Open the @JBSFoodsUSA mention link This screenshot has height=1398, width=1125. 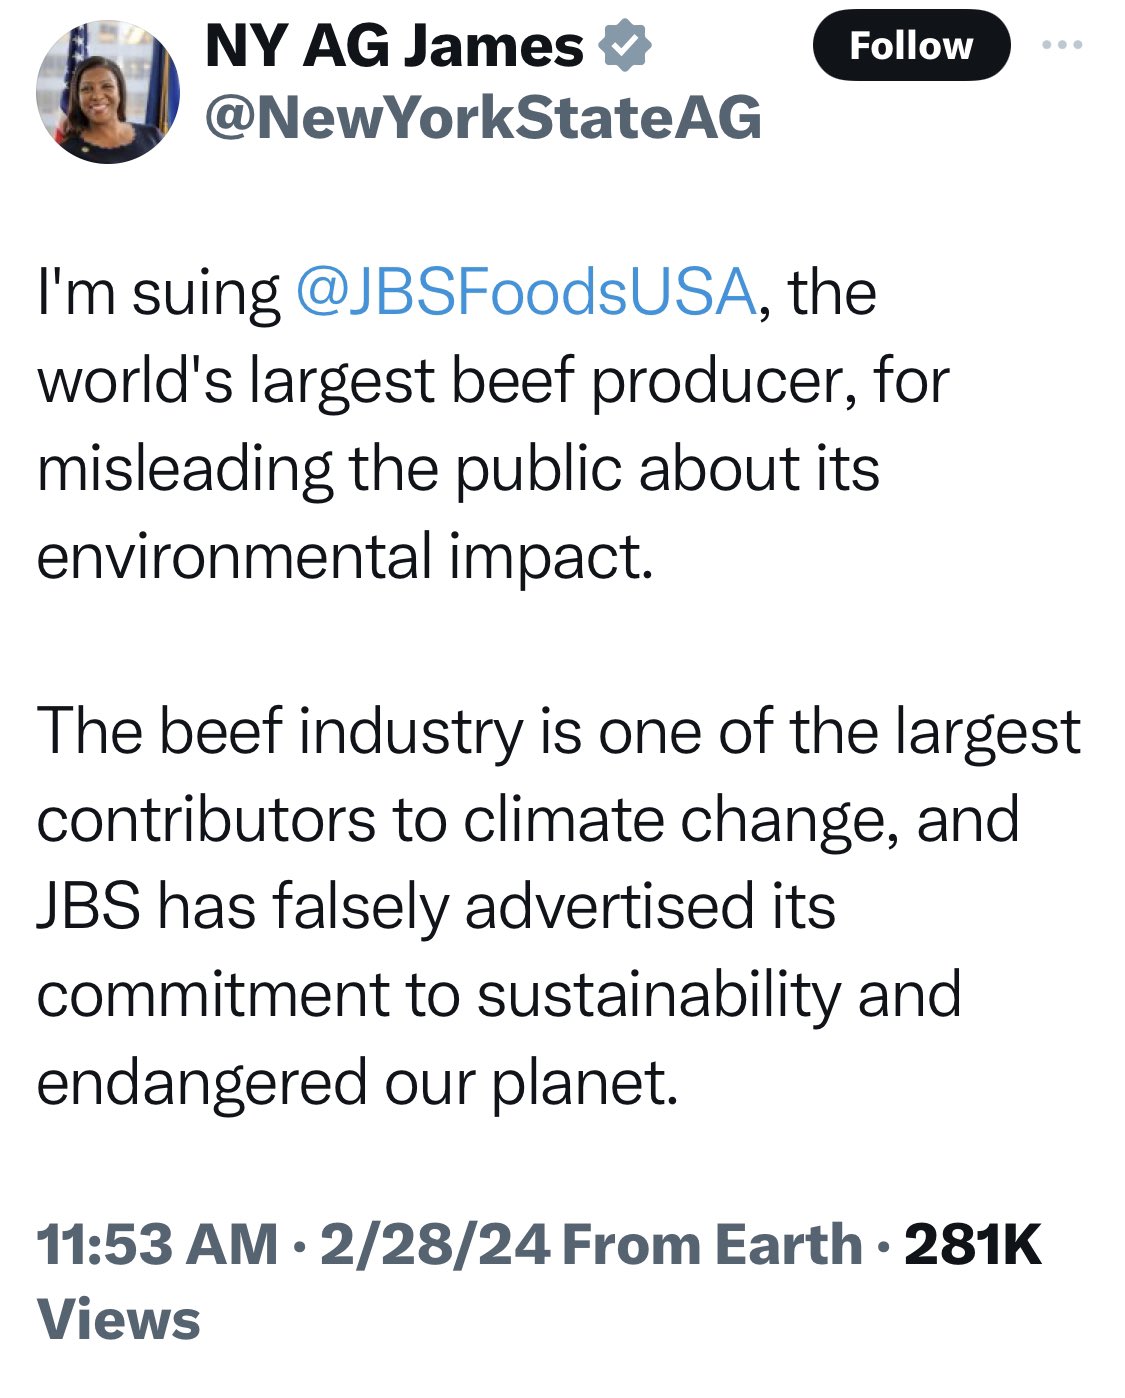(x=526, y=293)
